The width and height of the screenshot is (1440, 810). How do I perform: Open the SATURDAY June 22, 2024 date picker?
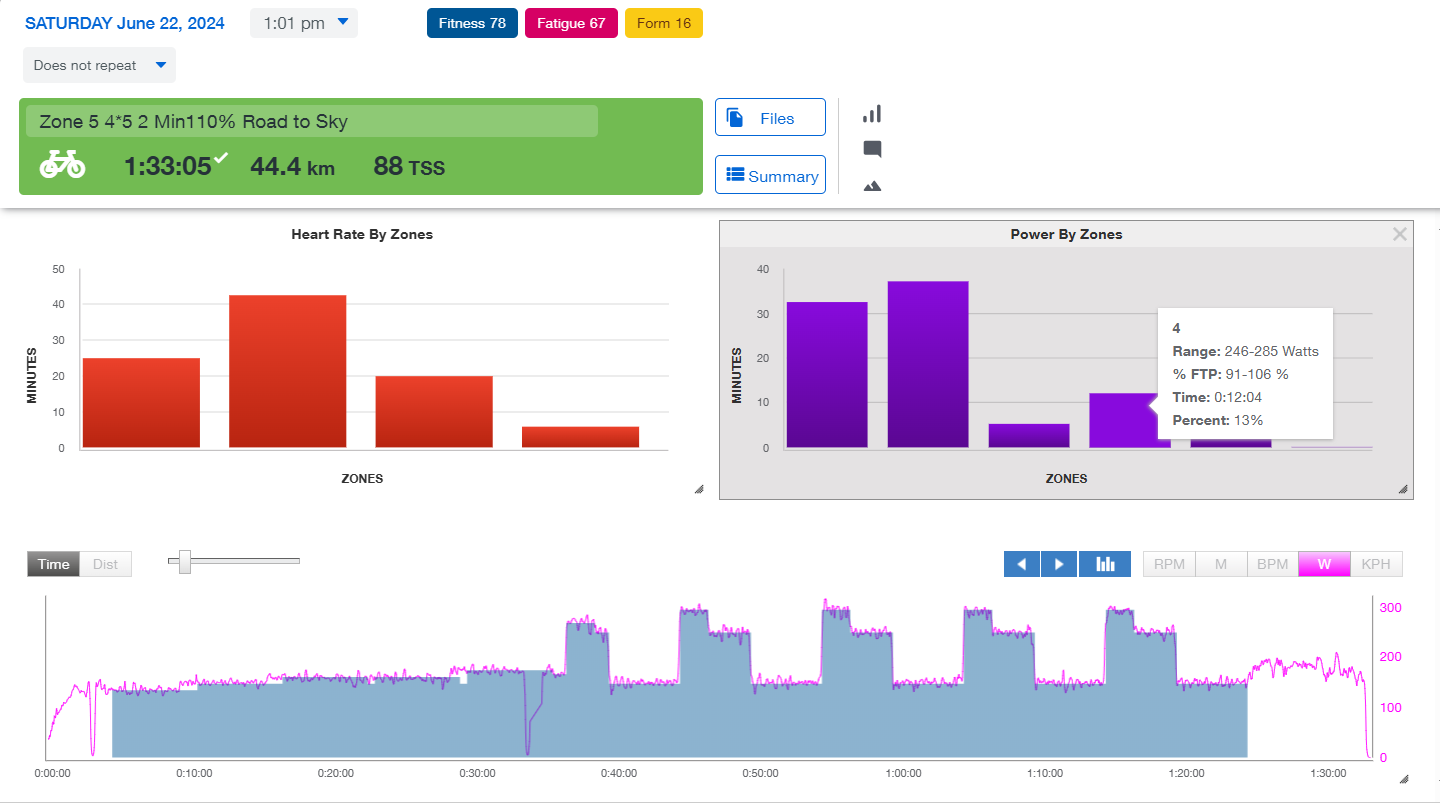point(125,23)
